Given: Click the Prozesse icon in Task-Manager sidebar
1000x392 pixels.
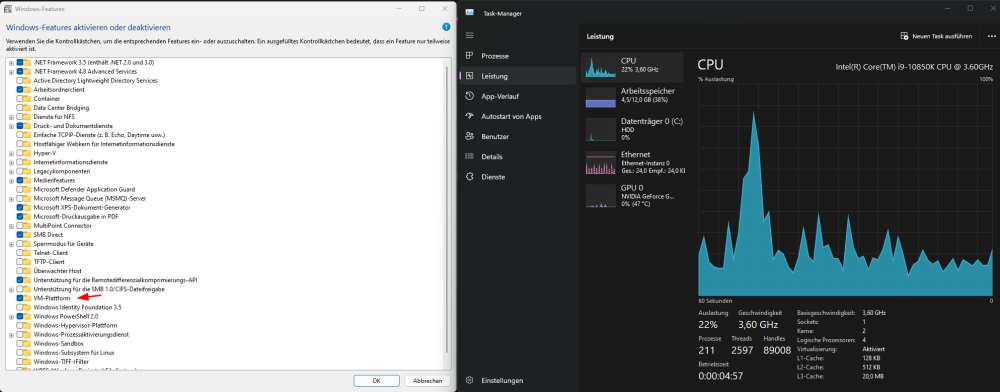Looking at the screenshot, I should pyautogui.click(x=470, y=56).
